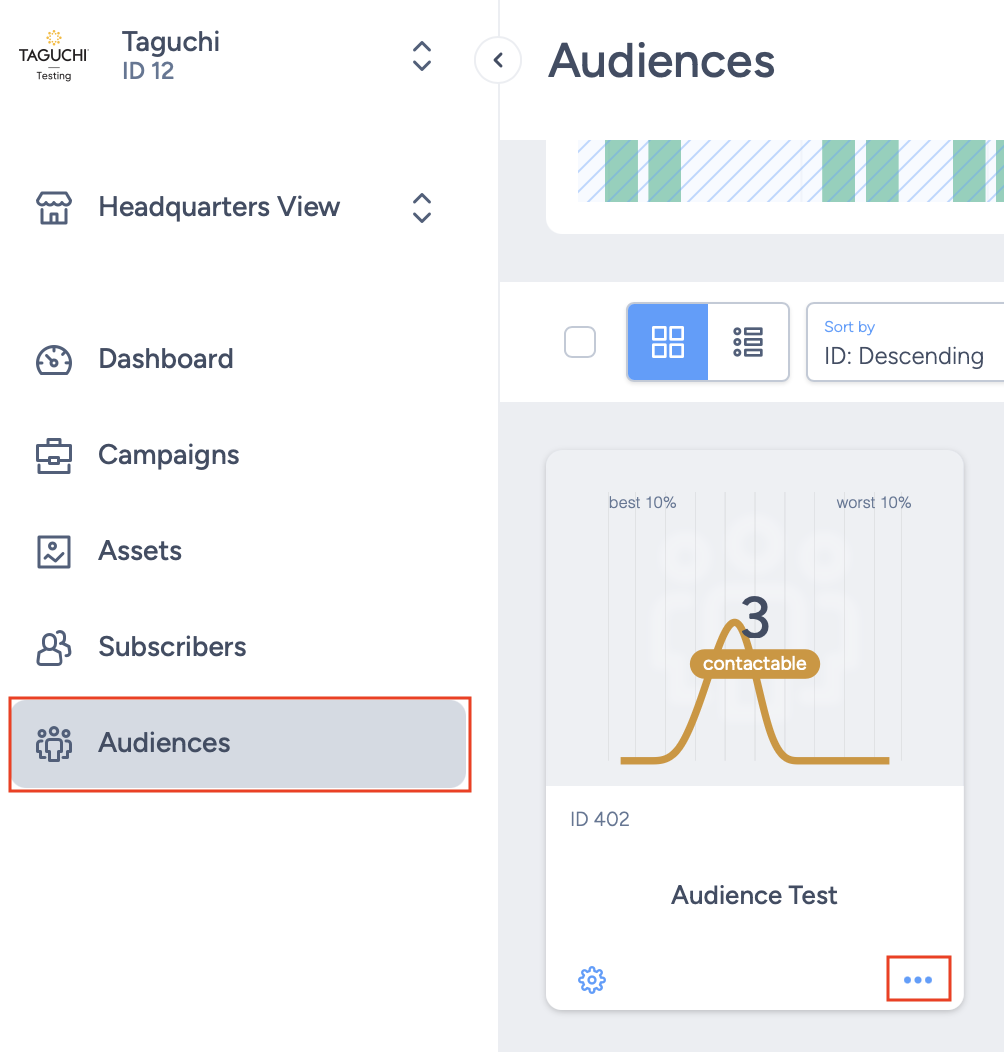Switch to list view layout
Image resolution: width=1004 pixels, height=1052 pixels.
coord(748,341)
